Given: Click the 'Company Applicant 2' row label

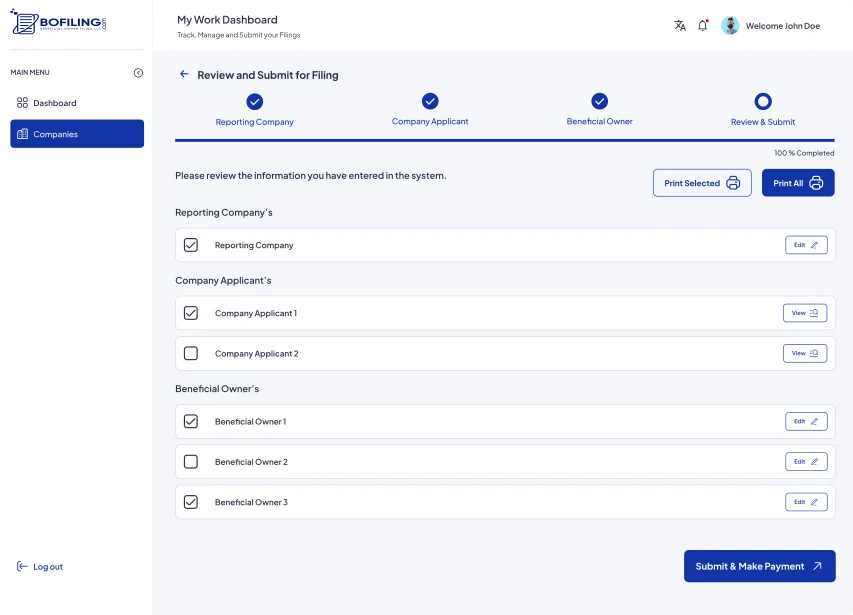Looking at the screenshot, I should click(x=257, y=354).
